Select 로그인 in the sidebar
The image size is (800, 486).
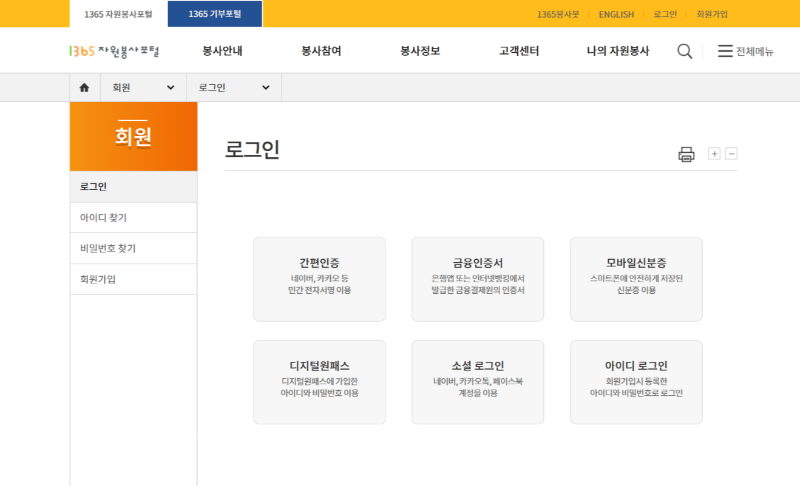click(x=134, y=187)
